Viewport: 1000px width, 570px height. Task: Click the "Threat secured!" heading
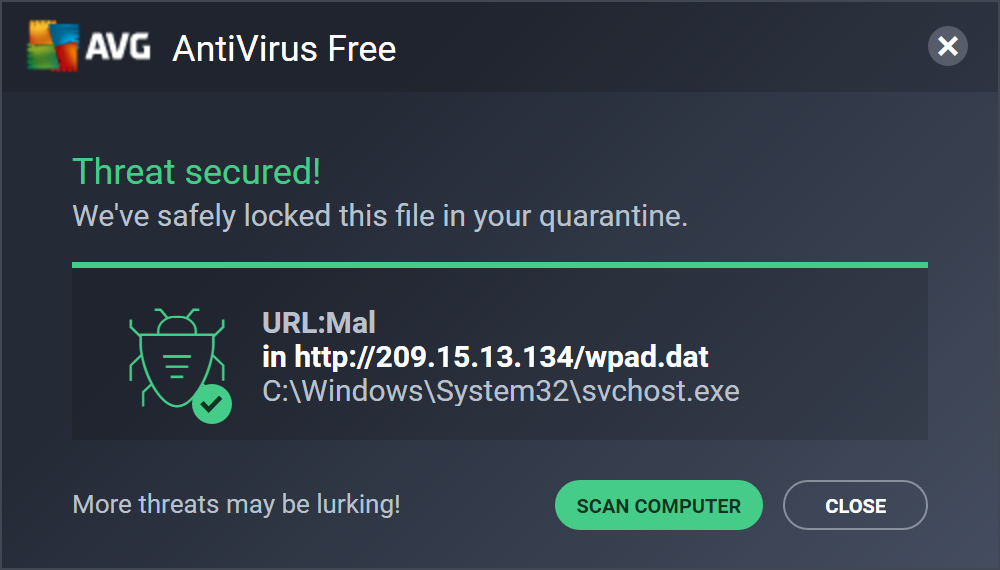[x=196, y=172]
